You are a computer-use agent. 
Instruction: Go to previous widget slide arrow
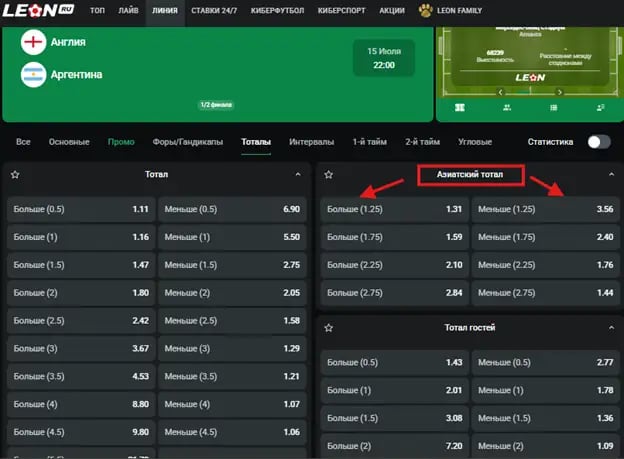pyautogui.click(x=501, y=92)
